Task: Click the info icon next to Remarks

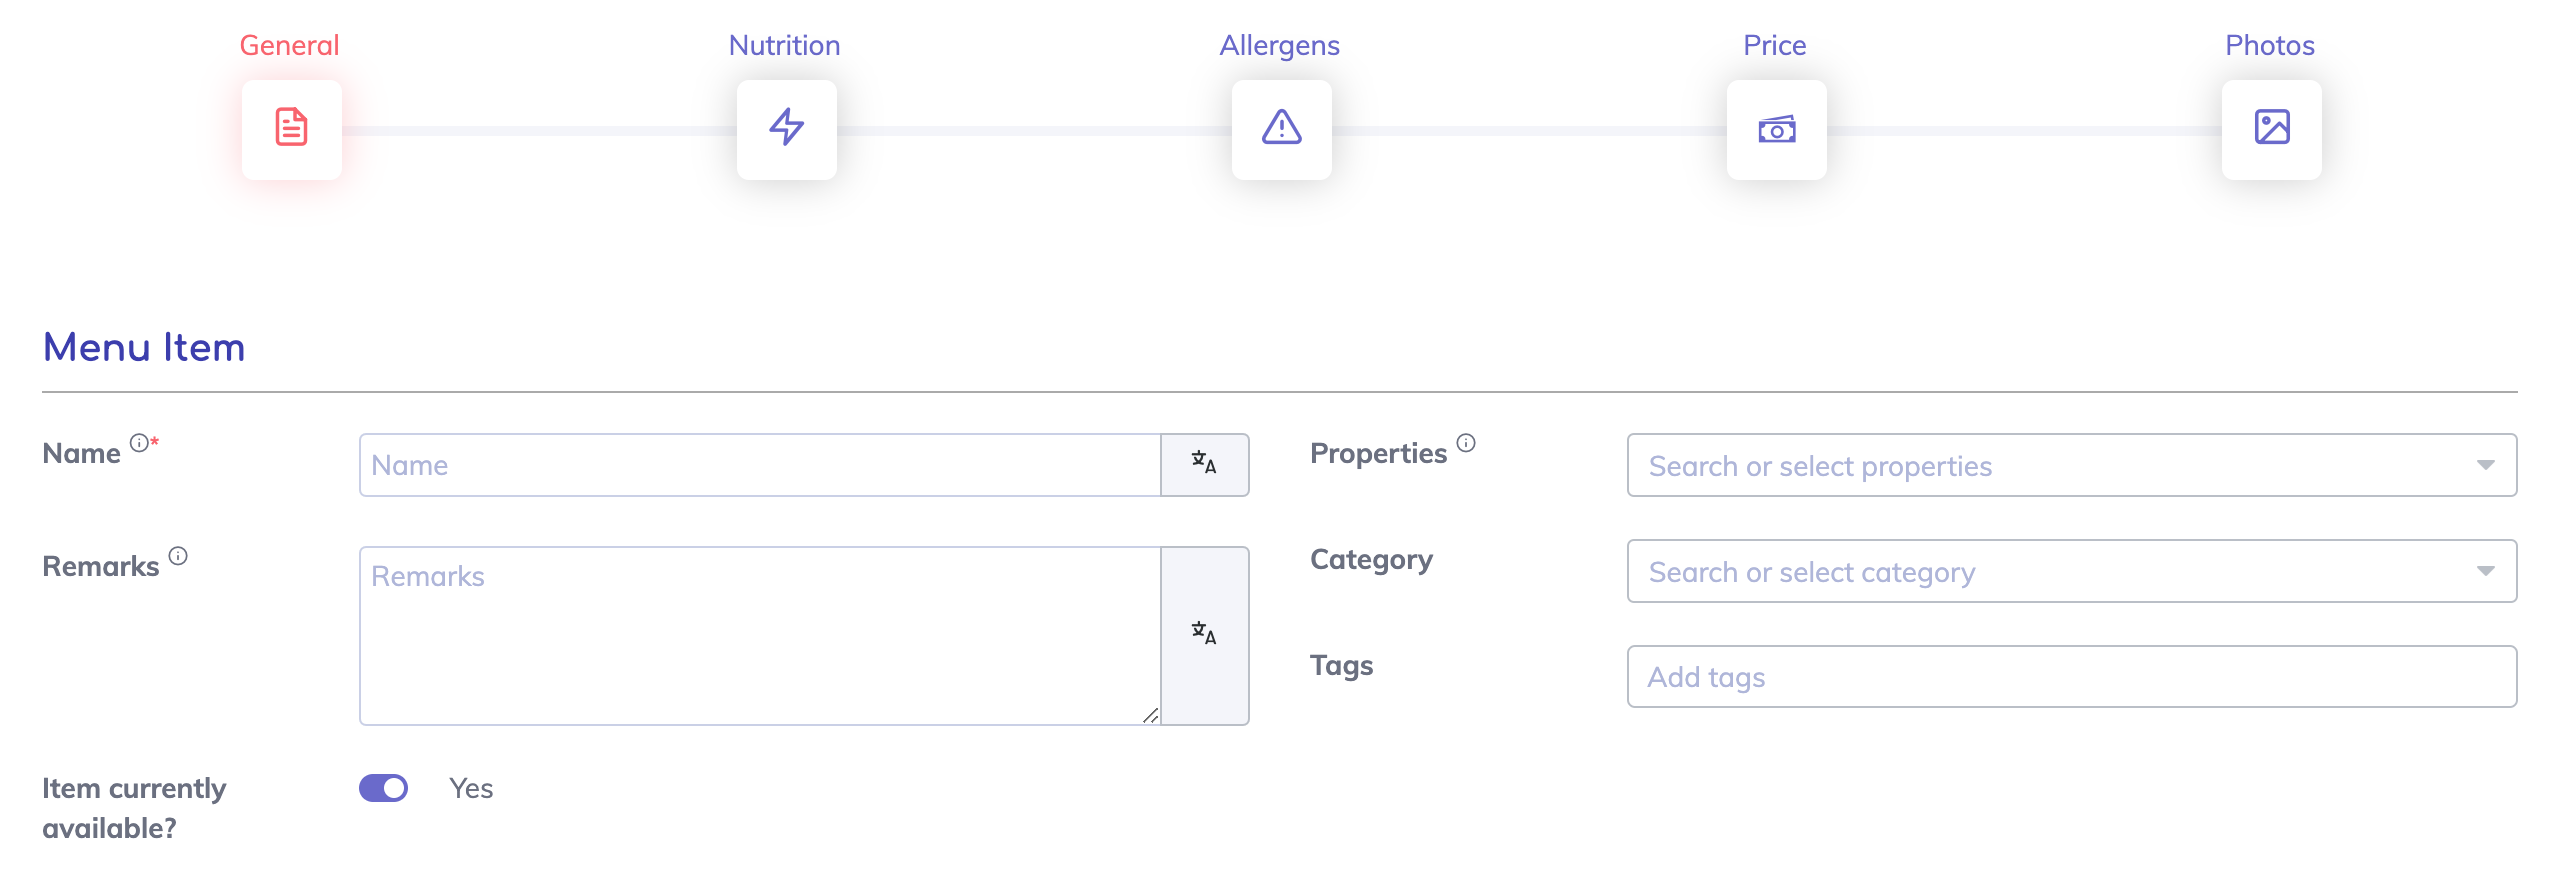Action: click(x=178, y=556)
